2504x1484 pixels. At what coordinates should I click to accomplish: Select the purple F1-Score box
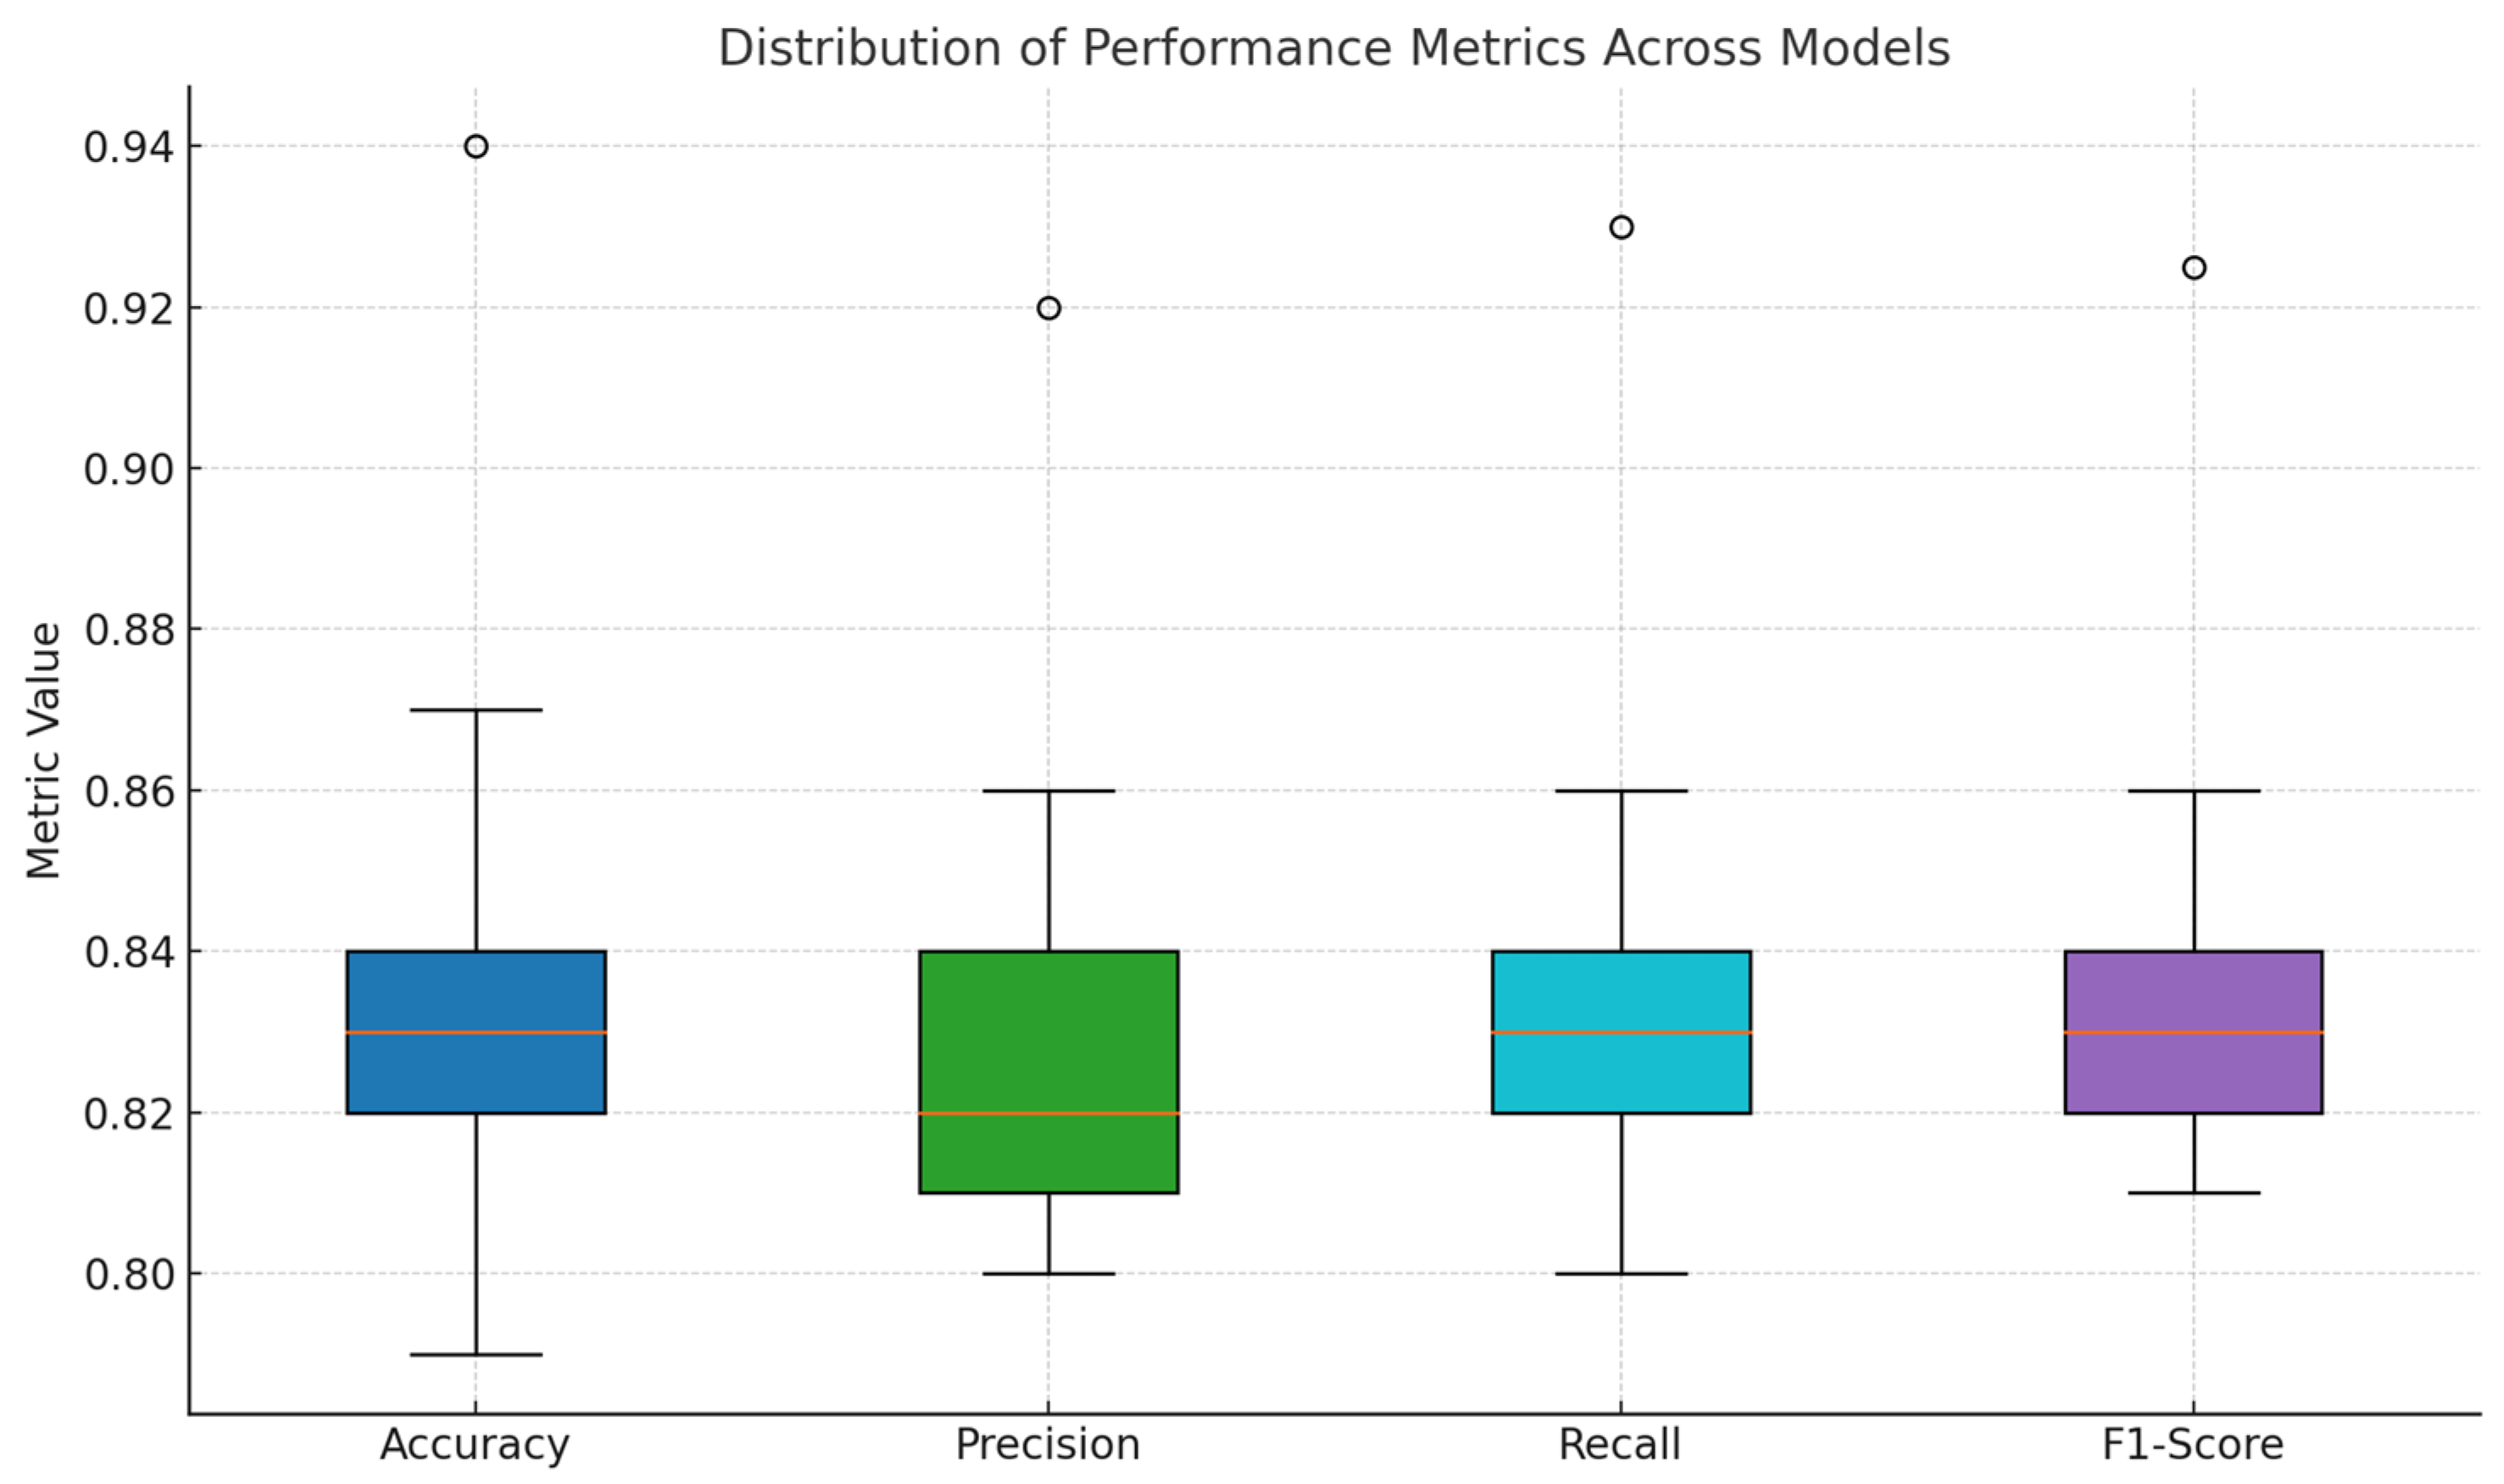pyautogui.click(x=2194, y=1071)
